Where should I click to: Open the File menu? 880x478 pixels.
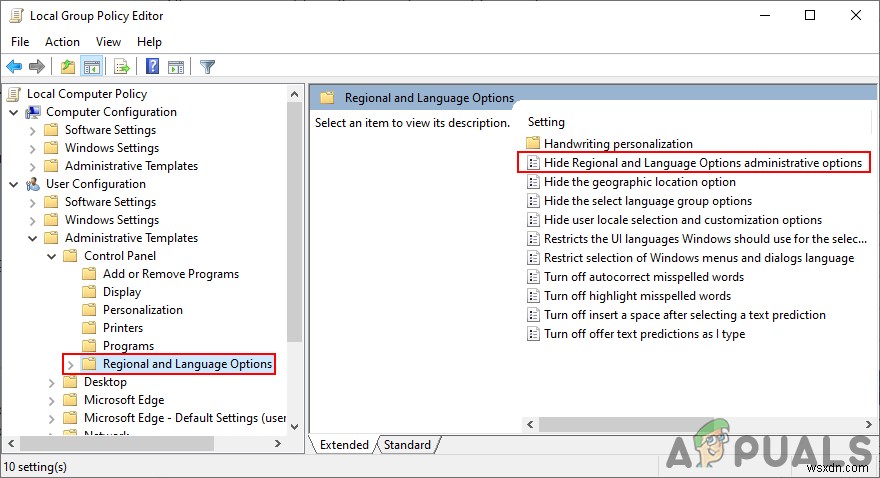click(20, 42)
